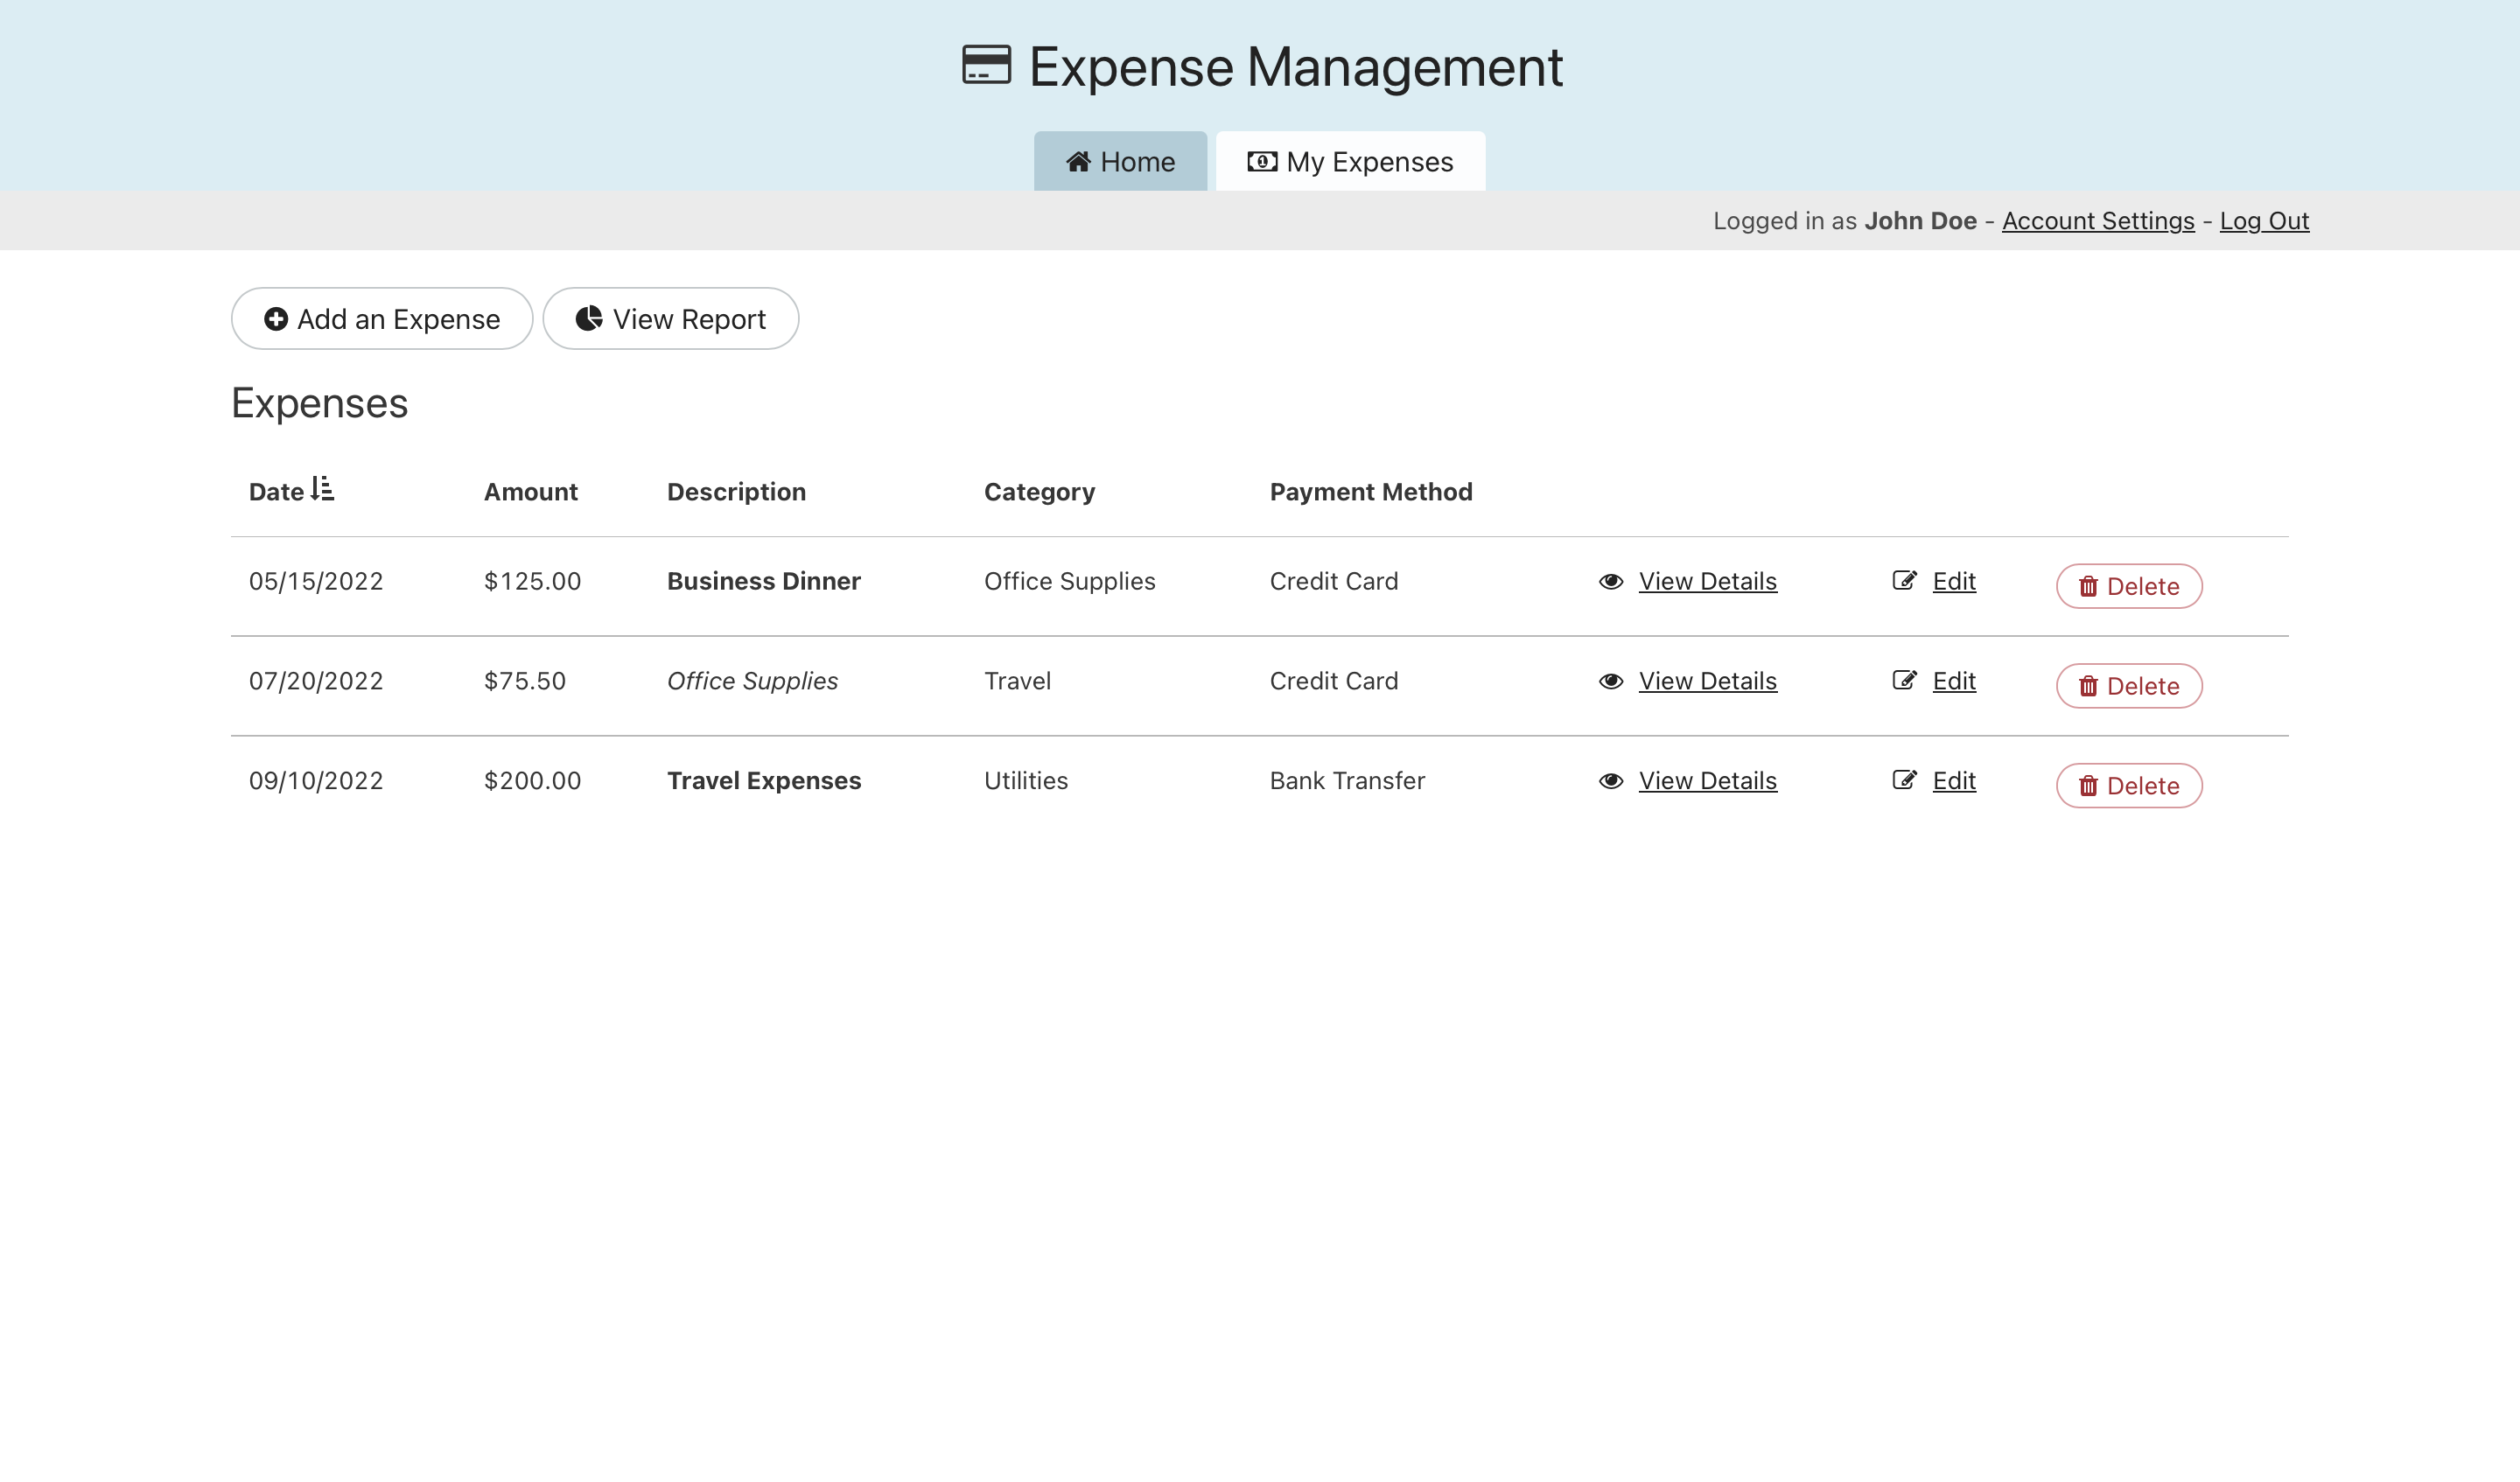Click the pencil edit icon for Office Supplies expense
2520x1482 pixels.
[1904, 681]
